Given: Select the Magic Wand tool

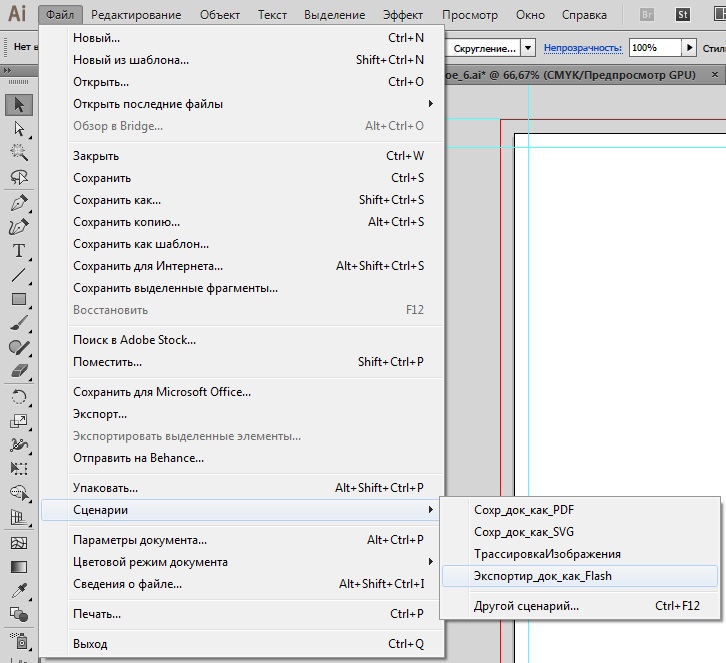Looking at the screenshot, I should (x=19, y=153).
